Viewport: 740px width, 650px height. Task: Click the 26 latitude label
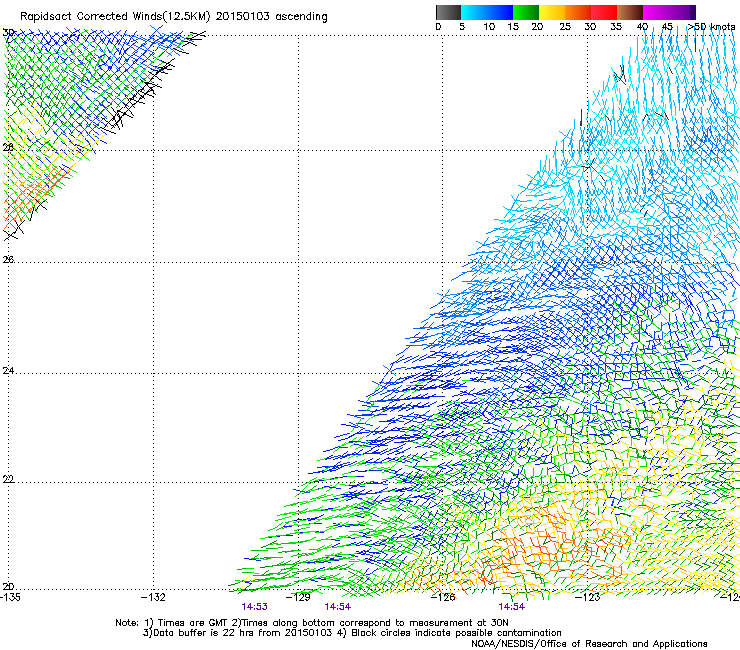(x=8, y=259)
